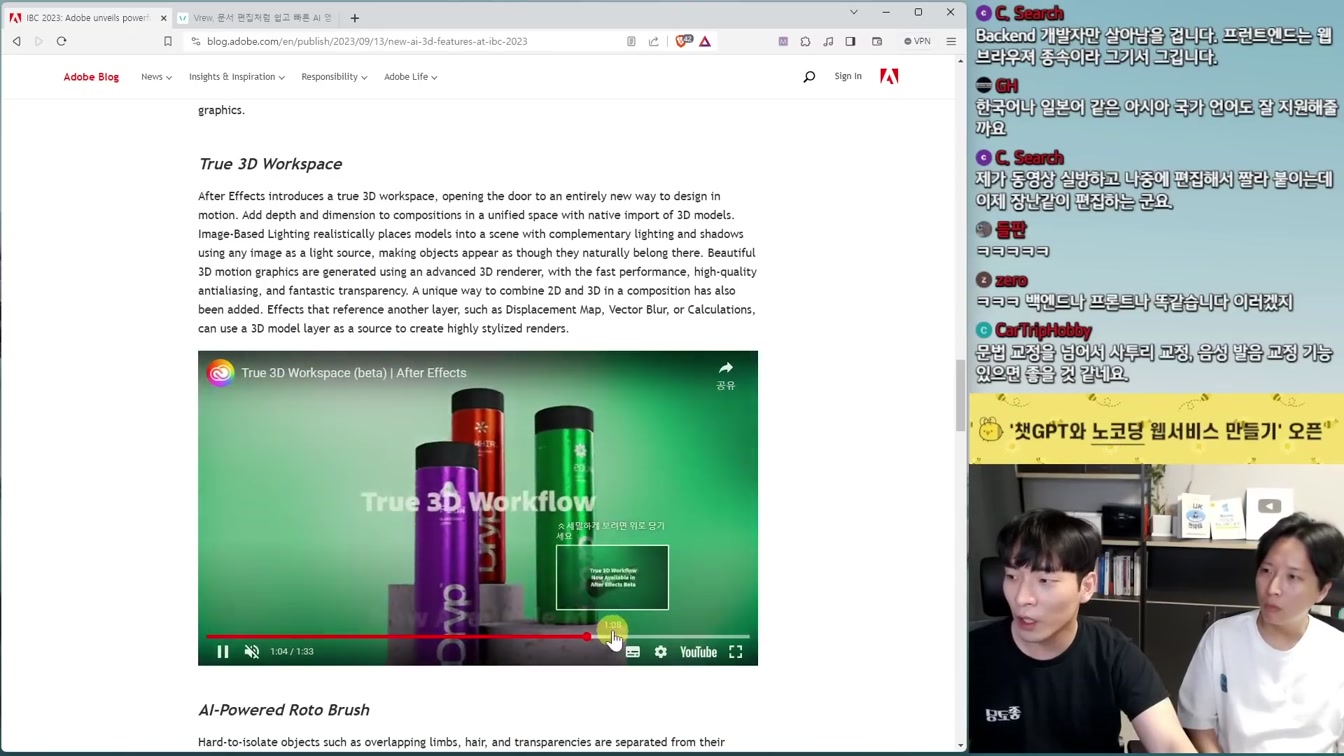Click the zero chat username
The width and height of the screenshot is (1344, 756).
pyautogui.click(x=1011, y=280)
